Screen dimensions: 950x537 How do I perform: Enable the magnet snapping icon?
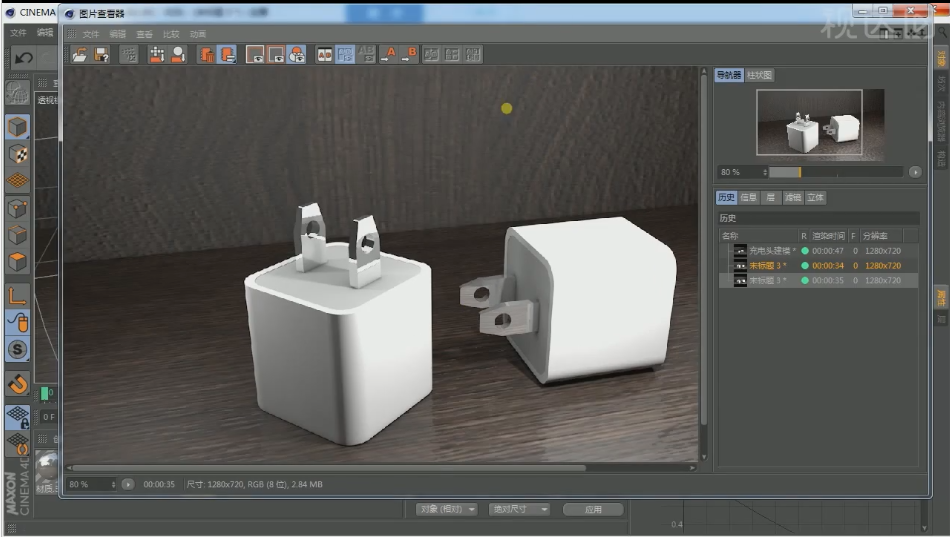tap(18, 384)
